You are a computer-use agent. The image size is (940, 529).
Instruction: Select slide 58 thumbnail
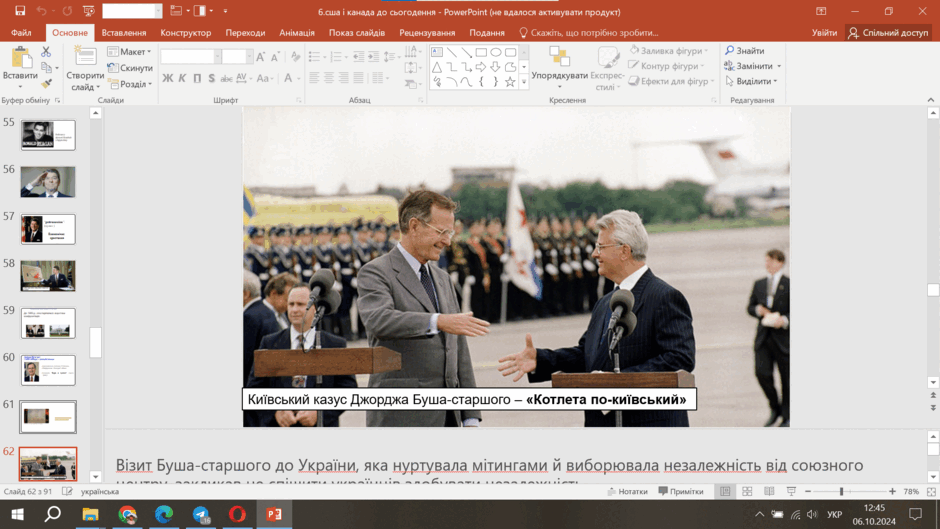48,276
